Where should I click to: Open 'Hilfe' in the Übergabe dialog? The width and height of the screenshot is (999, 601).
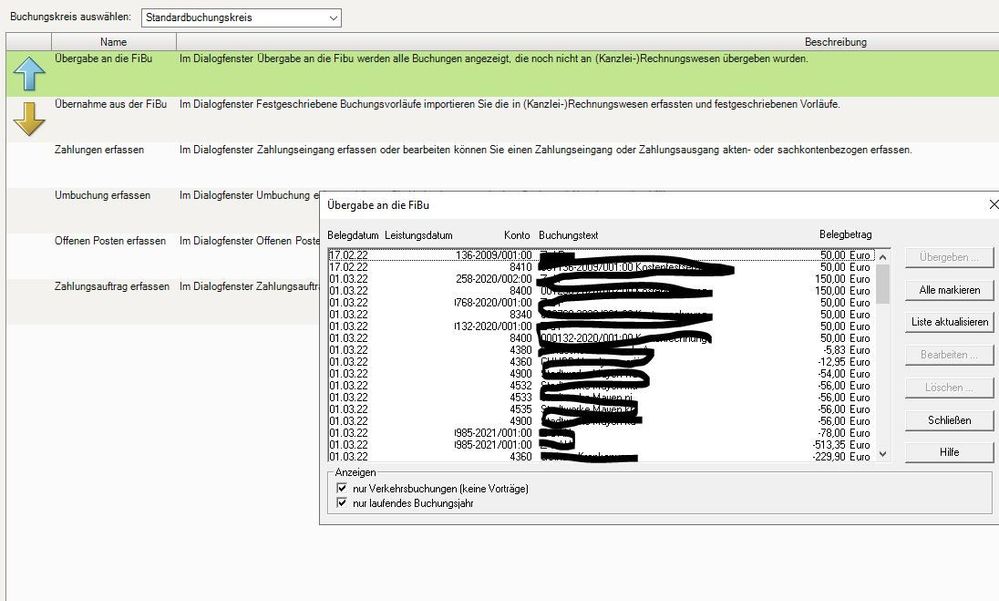point(949,452)
